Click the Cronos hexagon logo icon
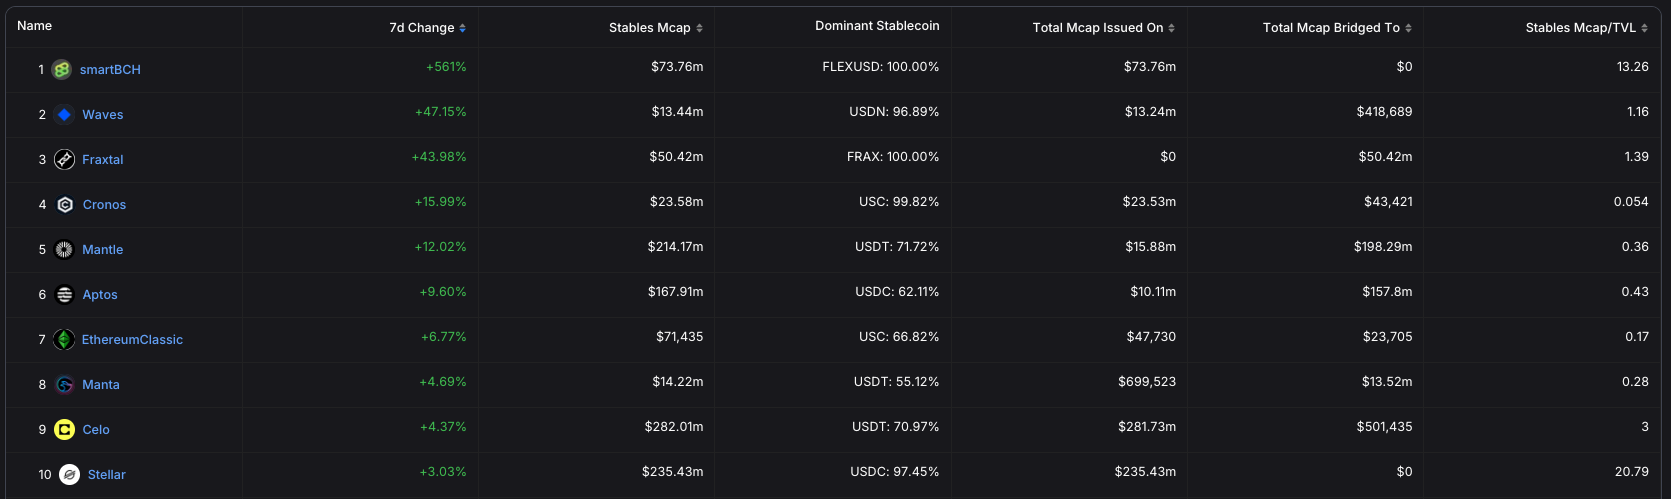This screenshot has height=499, width=1671. click(x=65, y=205)
